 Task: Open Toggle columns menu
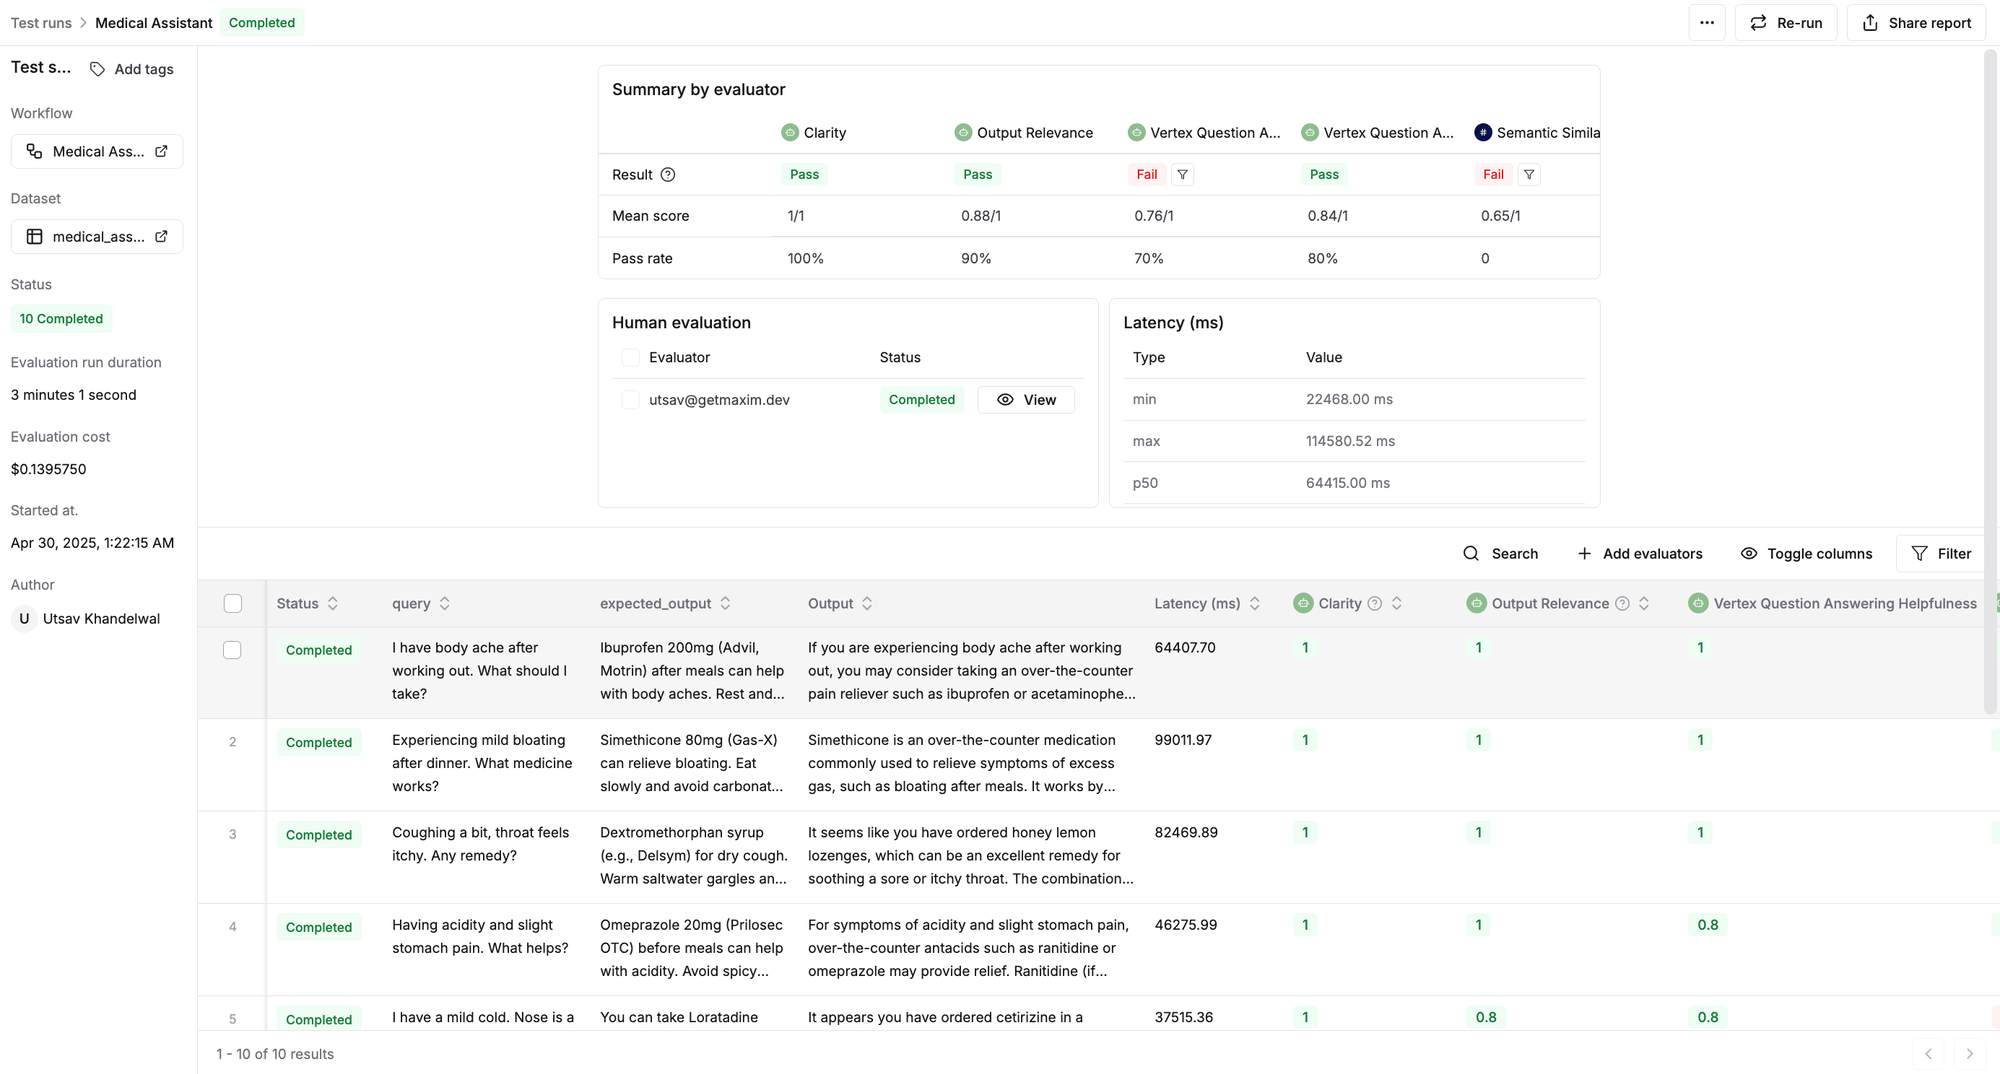pyautogui.click(x=1806, y=554)
